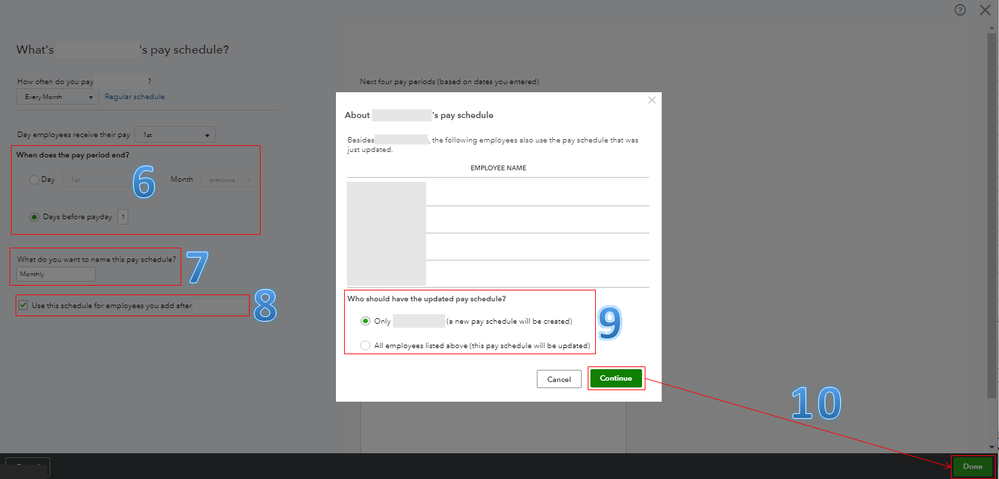Toggle Use this schedule for employees checkbox

[24, 305]
